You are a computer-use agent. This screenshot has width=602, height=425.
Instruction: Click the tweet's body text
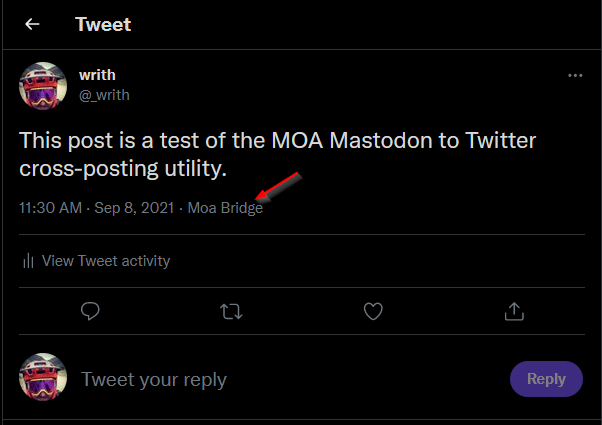(280, 155)
